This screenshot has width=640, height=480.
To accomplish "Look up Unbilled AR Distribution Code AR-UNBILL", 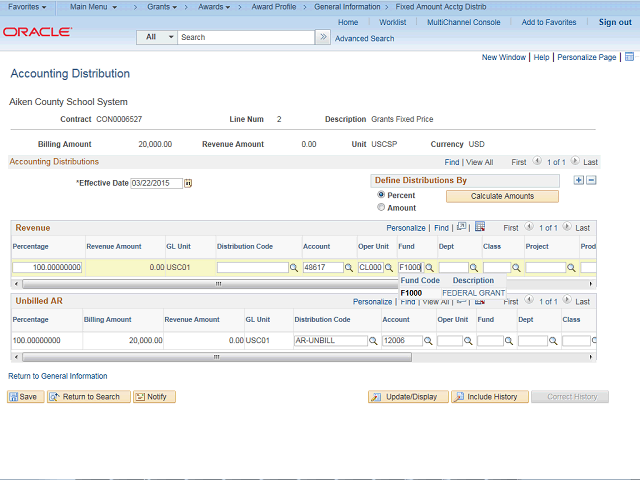I will (x=373, y=341).
